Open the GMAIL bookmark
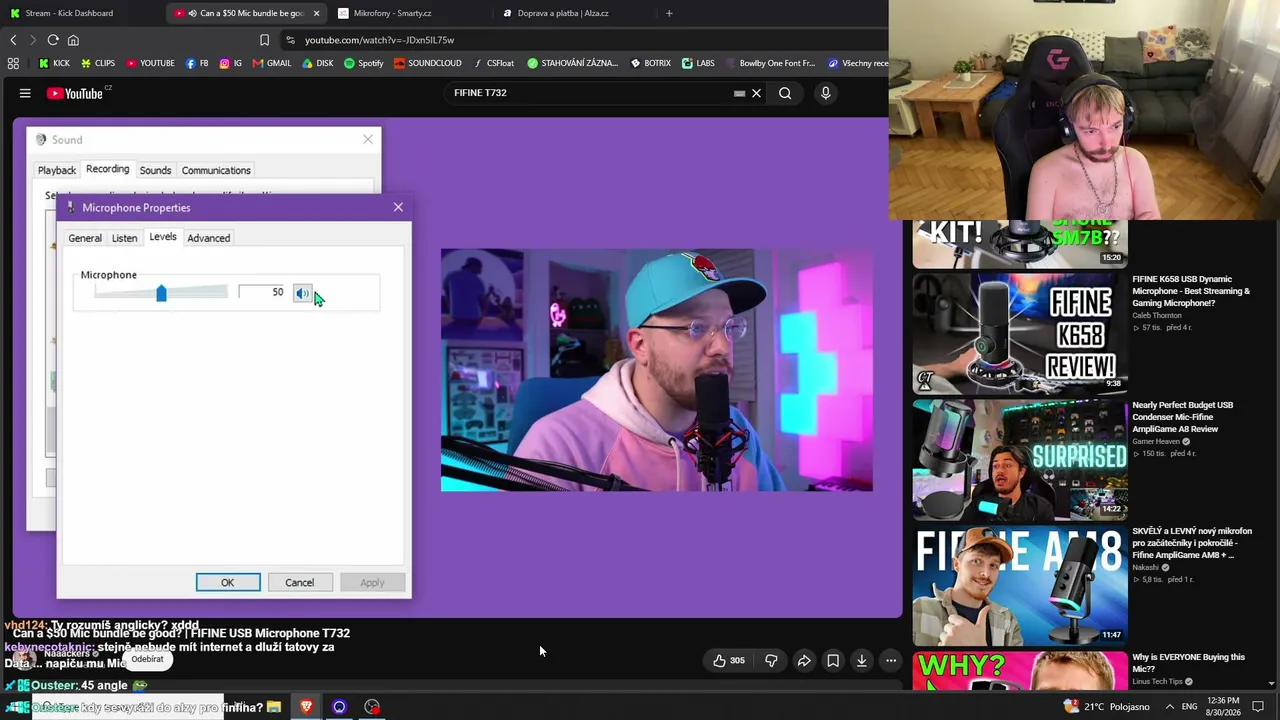Image resolution: width=1280 pixels, height=720 pixels. point(272,63)
